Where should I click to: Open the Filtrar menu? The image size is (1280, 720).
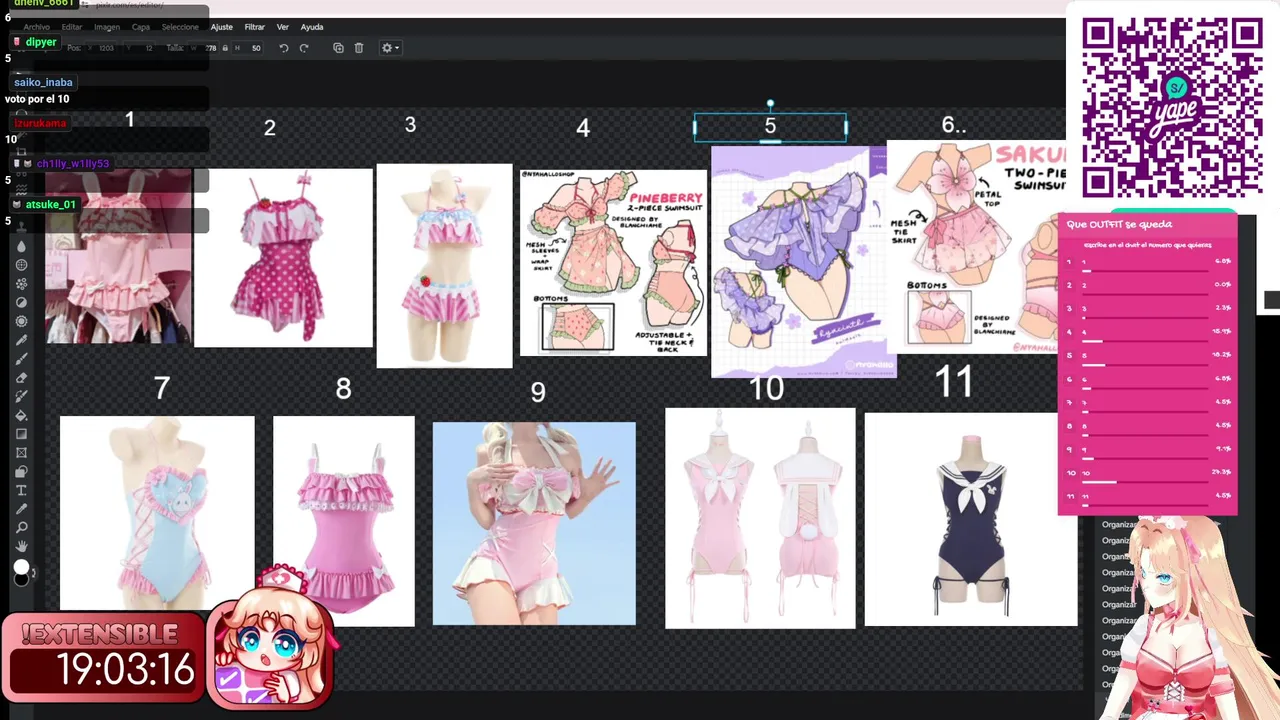point(255,27)
